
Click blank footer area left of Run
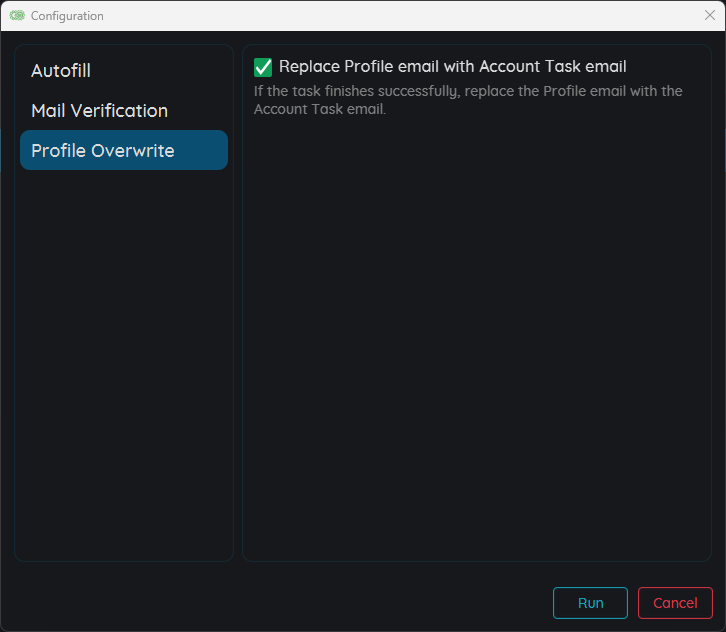(280, 603)
